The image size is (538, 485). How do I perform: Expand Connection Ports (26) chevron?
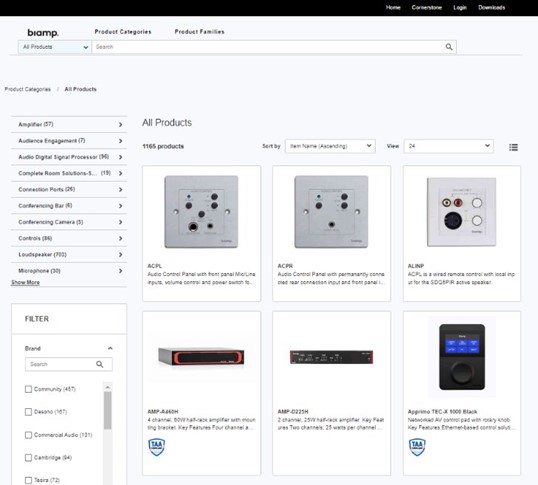[120, 190]
